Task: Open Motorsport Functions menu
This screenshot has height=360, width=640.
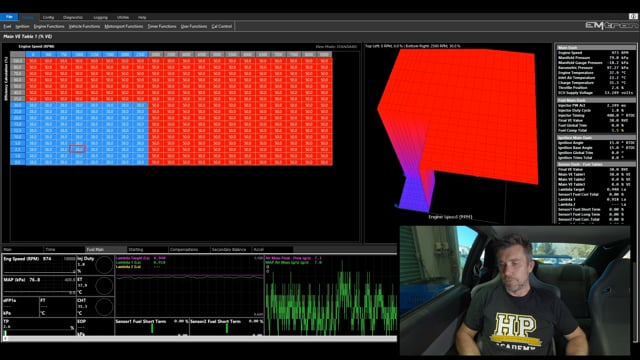Action: (124, 26)
